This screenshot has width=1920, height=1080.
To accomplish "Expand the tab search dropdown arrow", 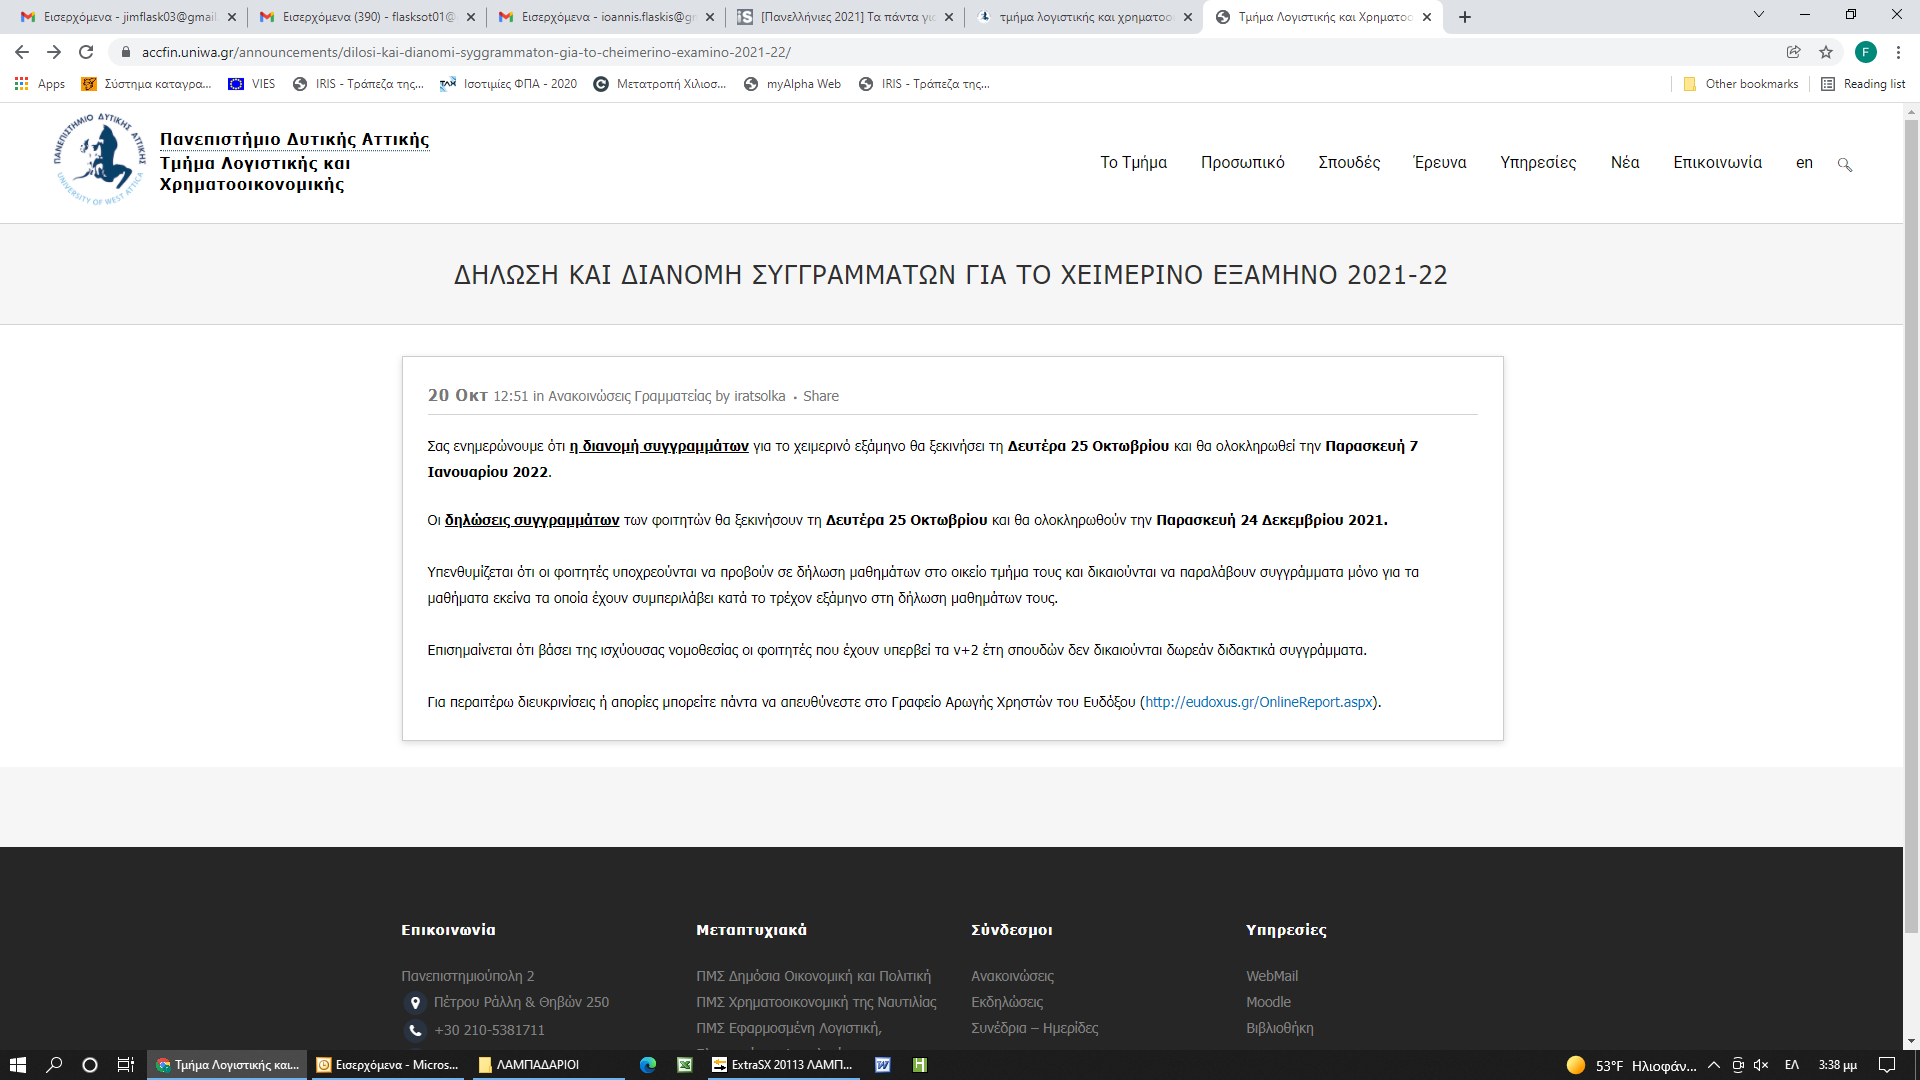I will [1758, 15].
